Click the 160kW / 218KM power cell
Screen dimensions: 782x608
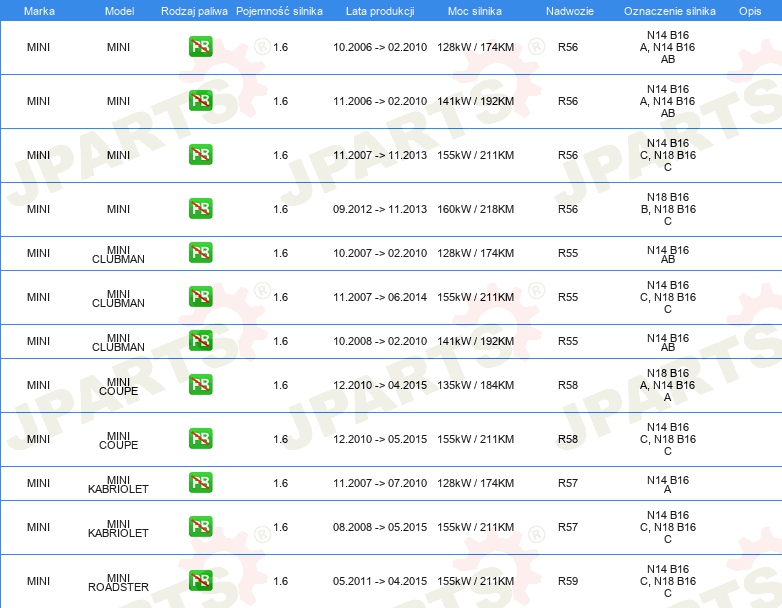(475, 209)
